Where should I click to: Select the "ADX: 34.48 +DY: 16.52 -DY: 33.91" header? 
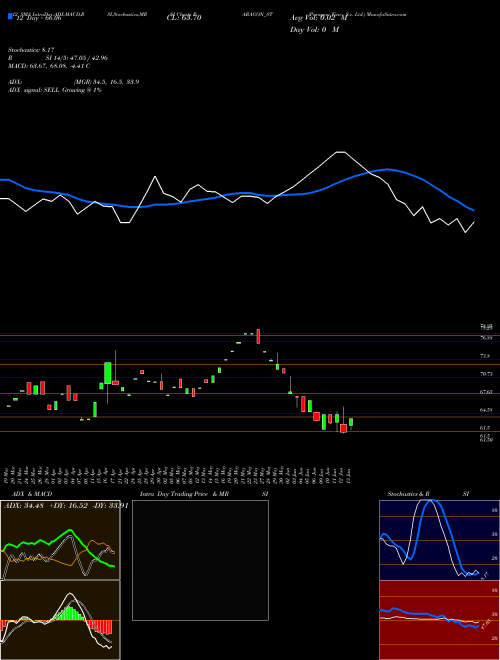click(x=66, y=506)
